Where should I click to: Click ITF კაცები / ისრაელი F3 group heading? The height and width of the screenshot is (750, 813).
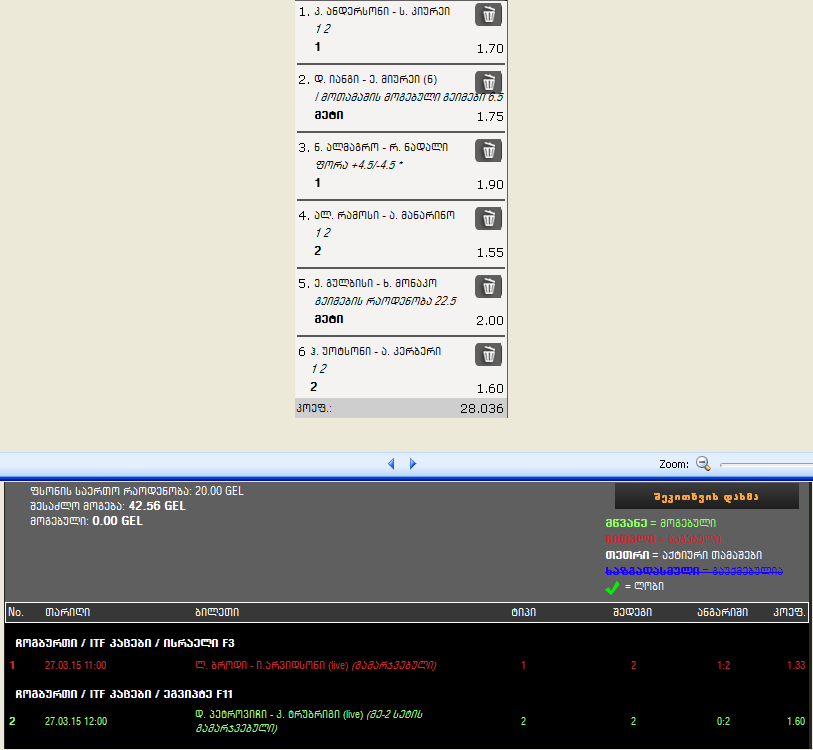coord(125,643)
